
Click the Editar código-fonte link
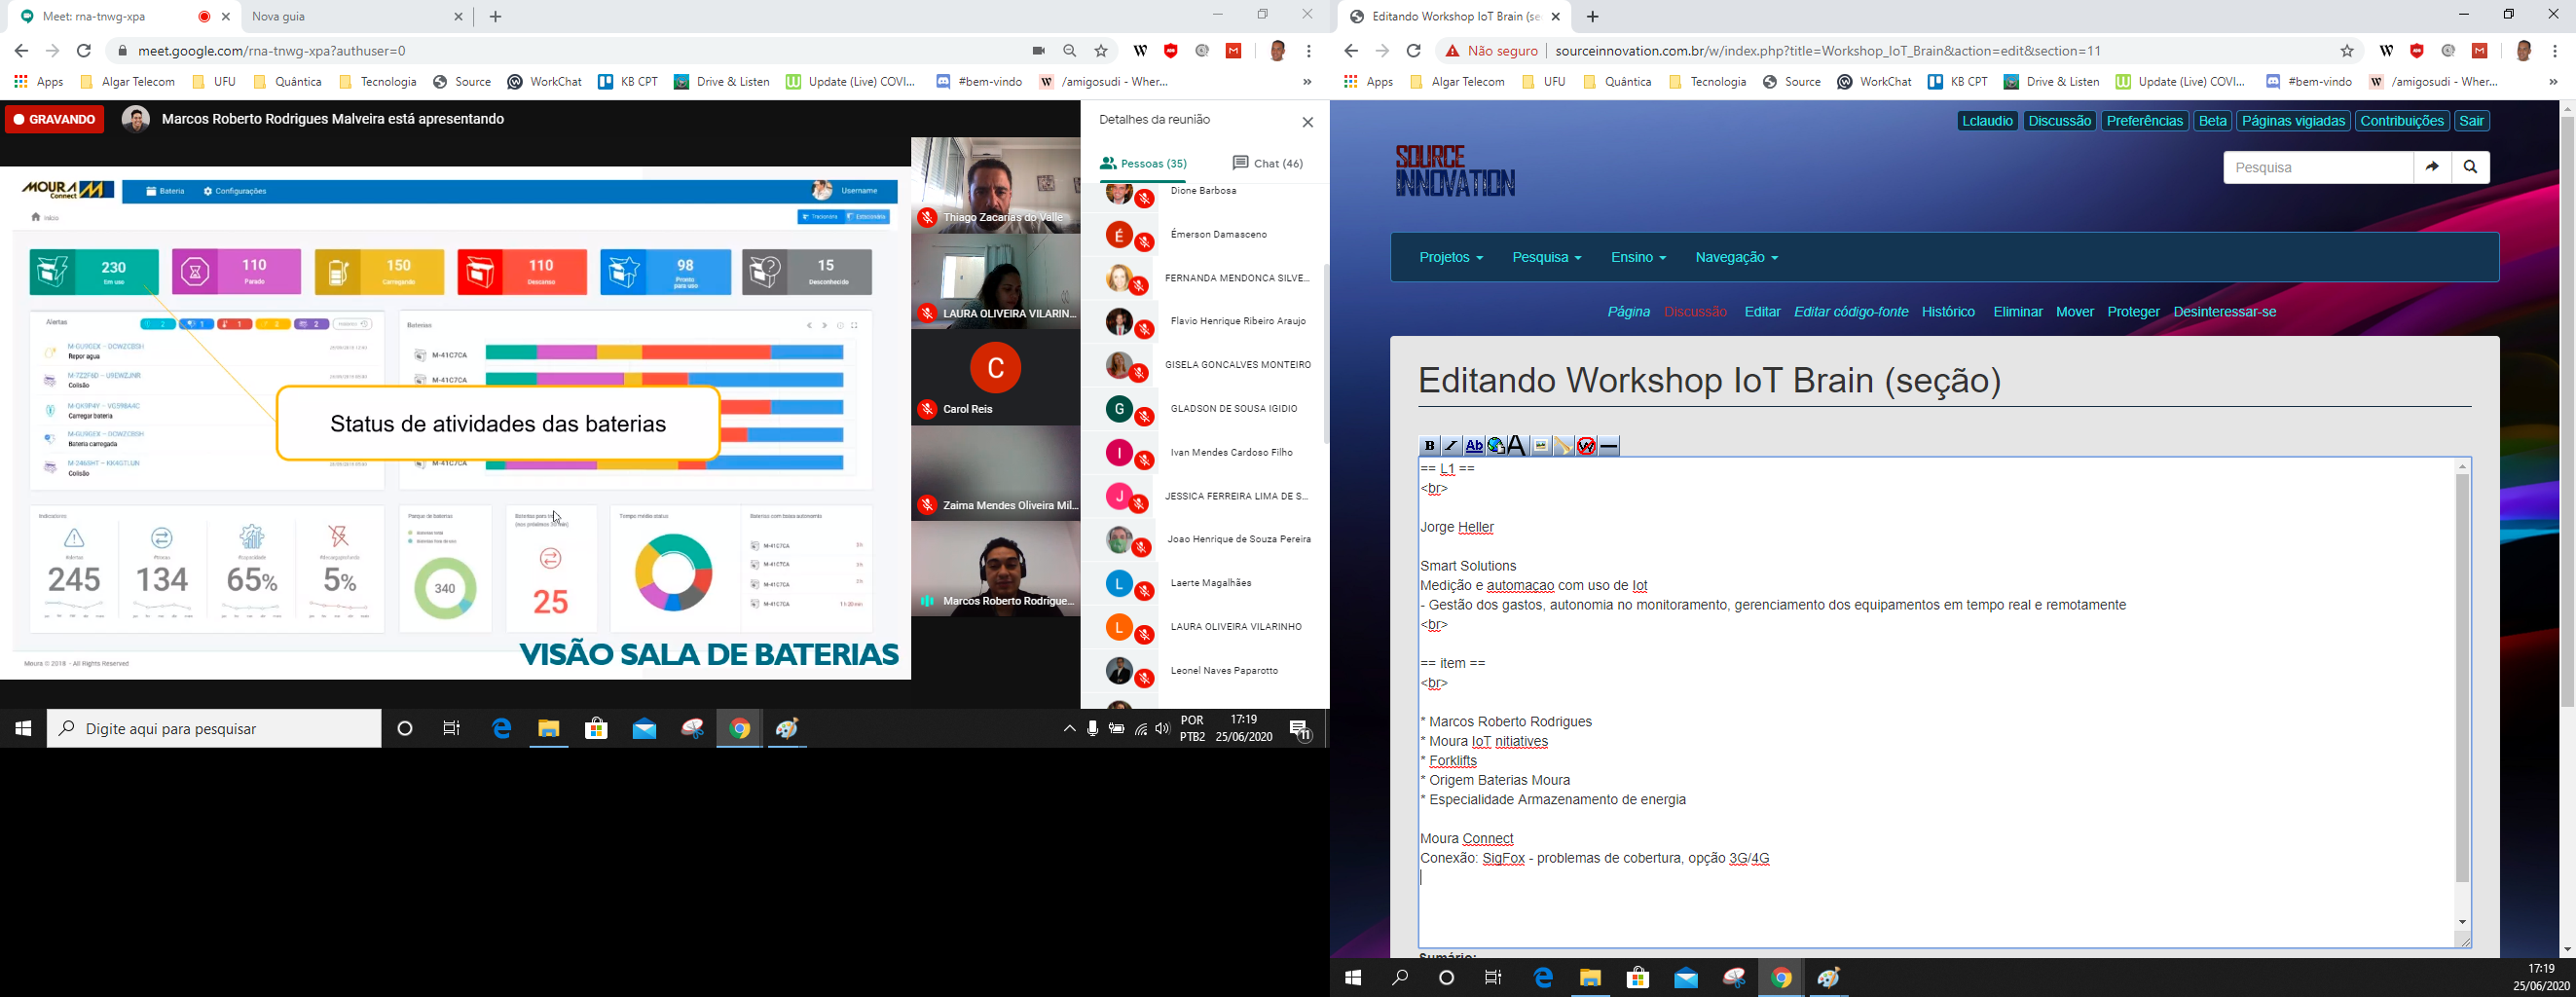point(1850,312)
